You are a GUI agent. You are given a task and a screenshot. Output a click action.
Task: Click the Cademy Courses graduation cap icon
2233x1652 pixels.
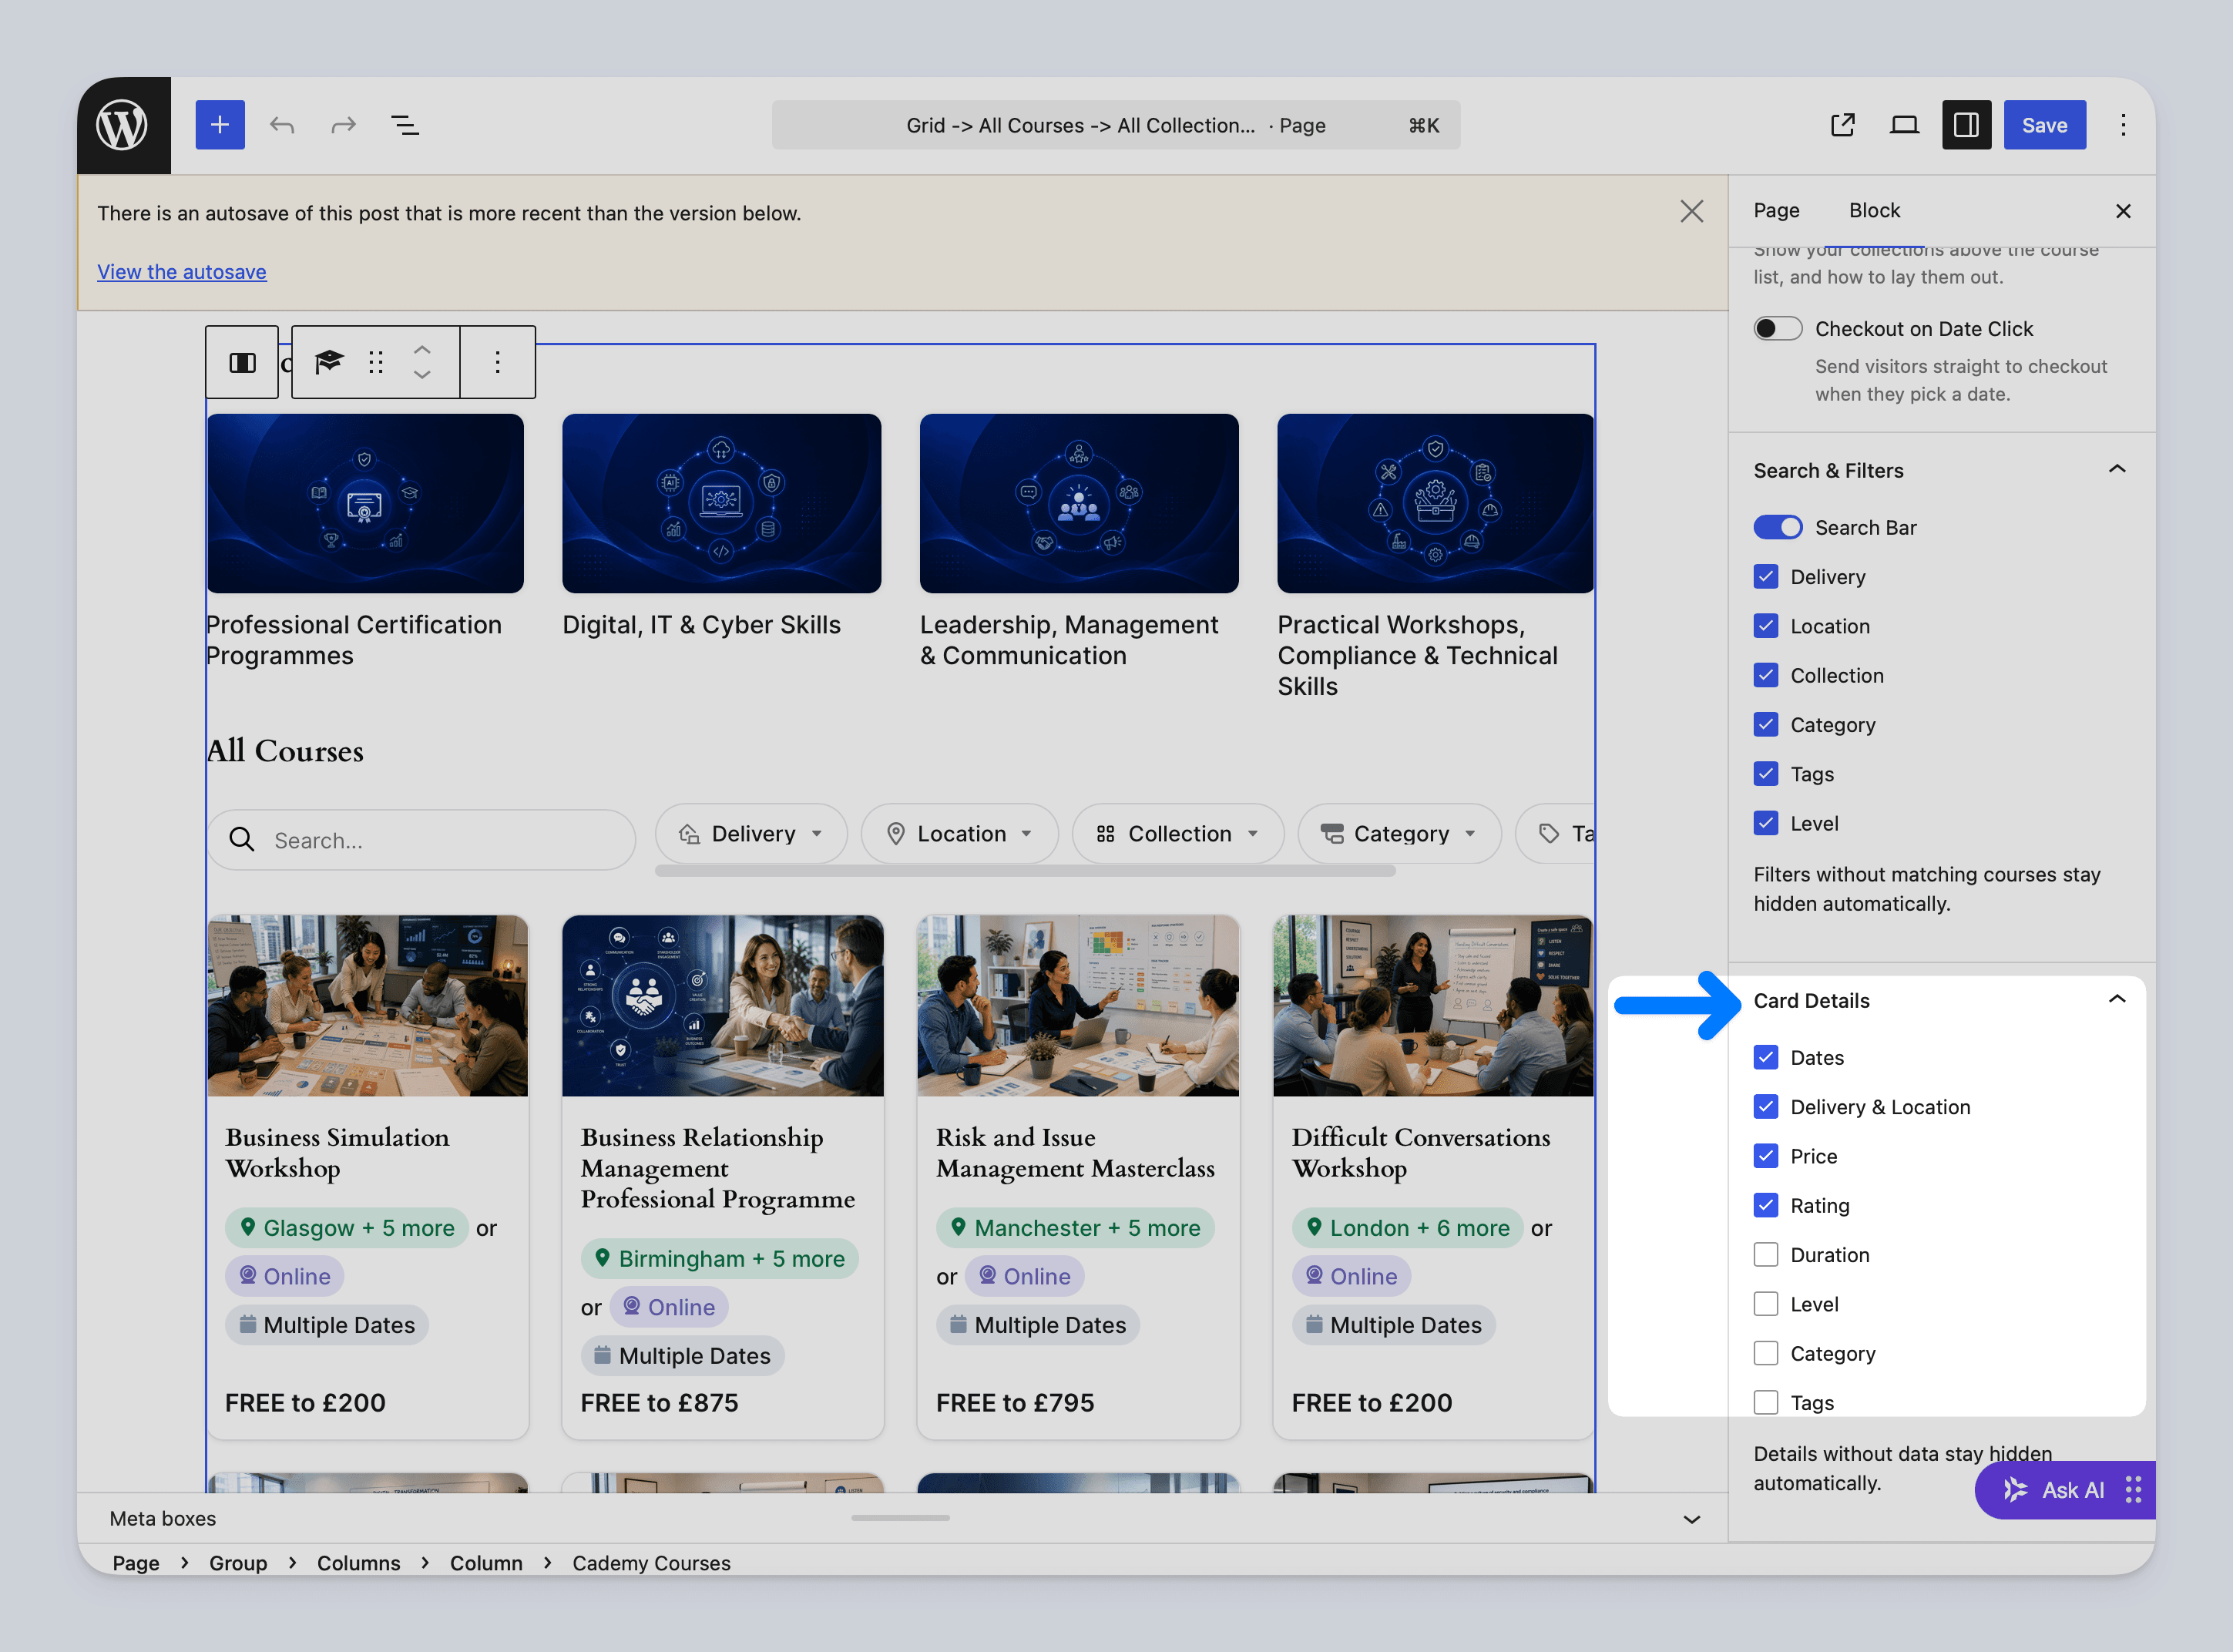pos(329,362)
